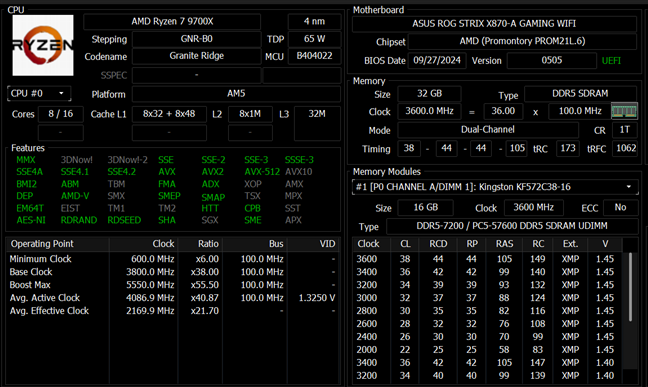The height and width of the screenshot is (387, 648).
Task: Open the CPU #0 selector dropdown
Action: tap(39, 93)
